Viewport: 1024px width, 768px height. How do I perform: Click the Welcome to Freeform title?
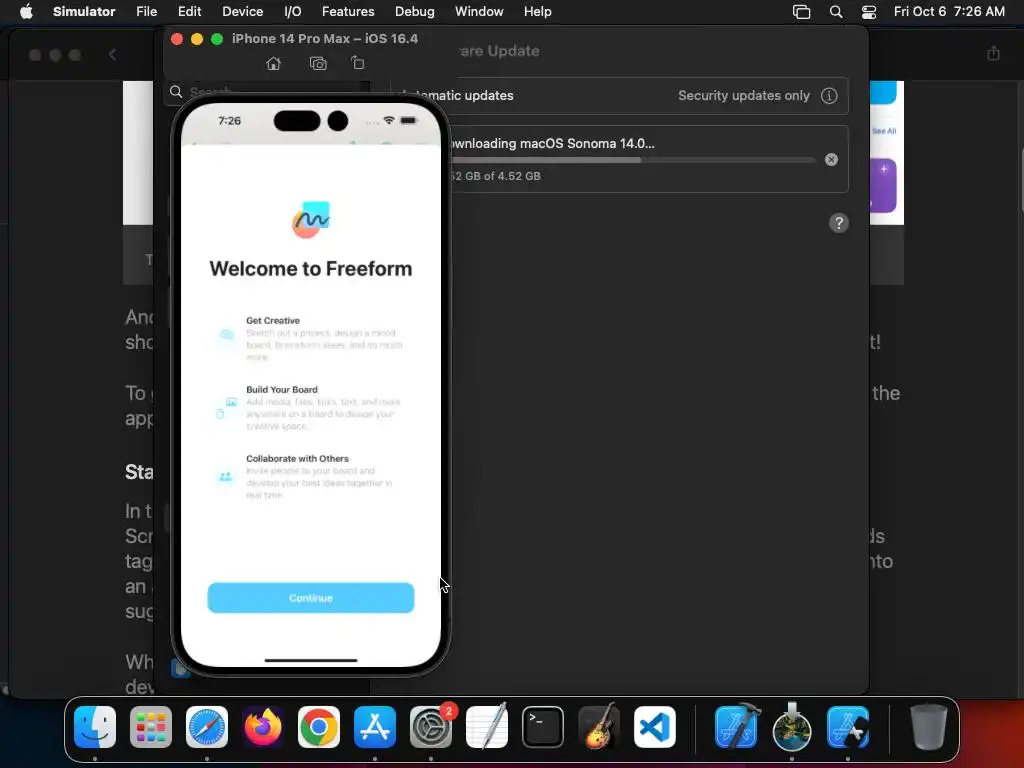311,269
